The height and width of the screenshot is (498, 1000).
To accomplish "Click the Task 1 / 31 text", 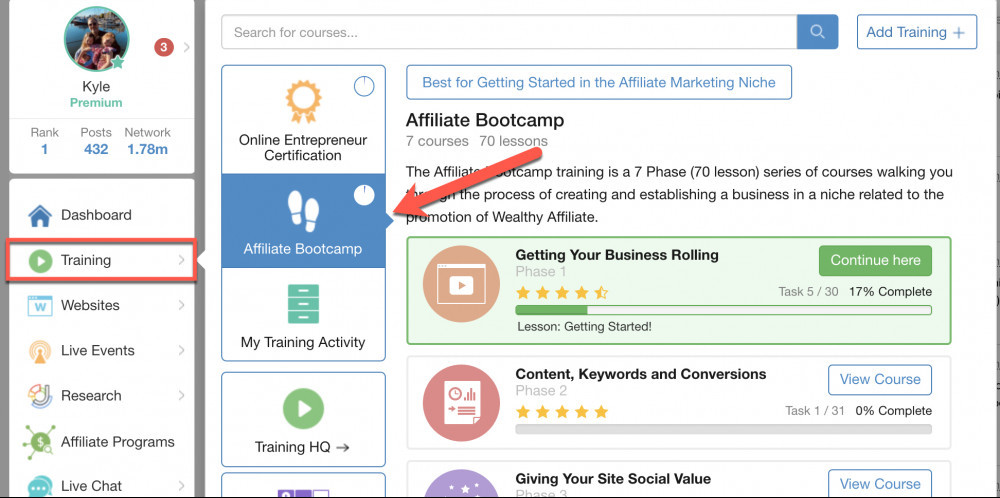I will pyautogui.click(x=815, y=411).
